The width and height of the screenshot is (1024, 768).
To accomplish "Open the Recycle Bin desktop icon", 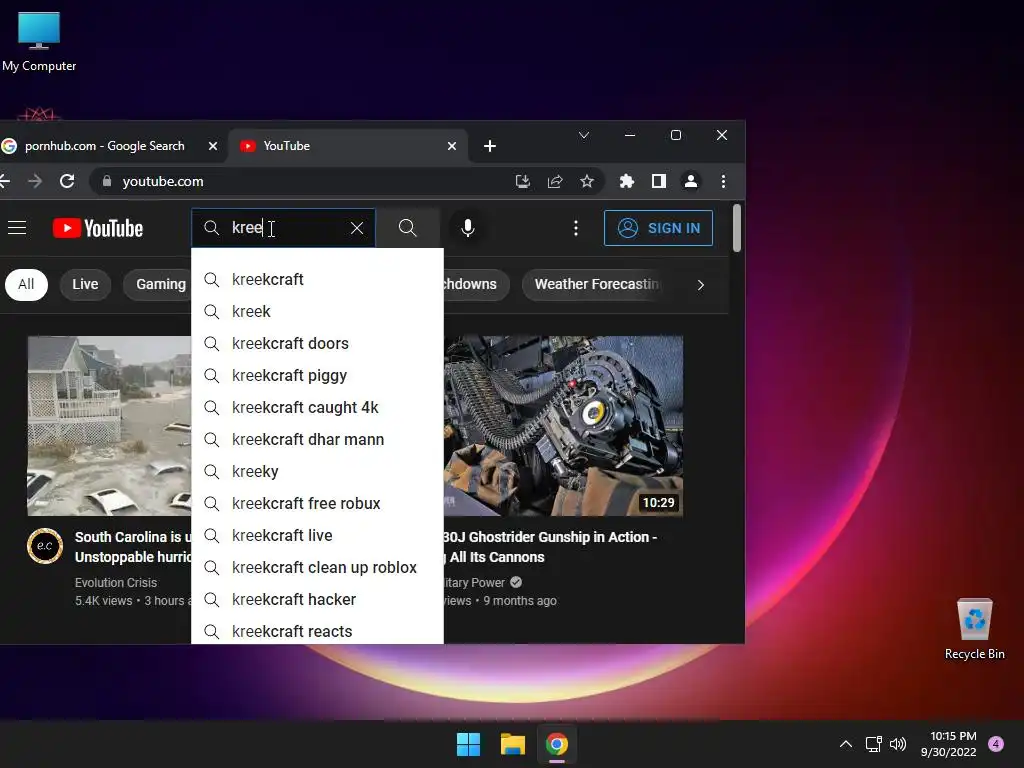I will click(974, 629).
